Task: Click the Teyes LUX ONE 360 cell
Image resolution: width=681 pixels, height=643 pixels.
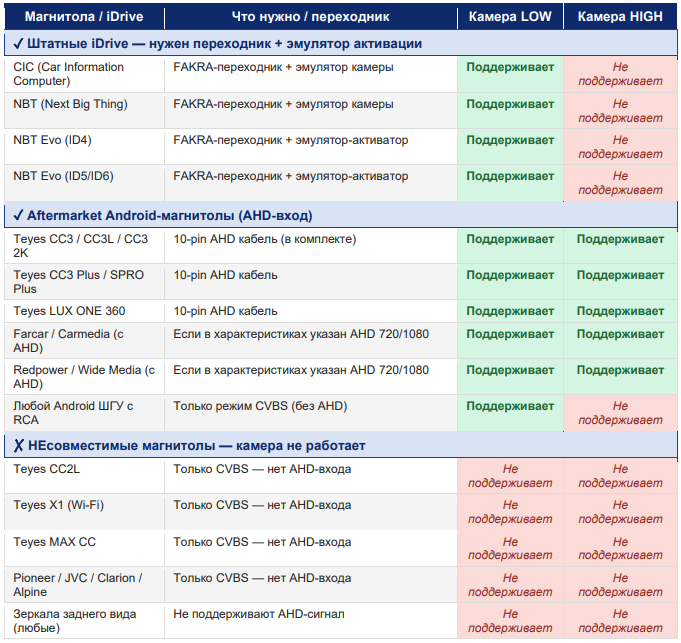Action: pos(84,311)
